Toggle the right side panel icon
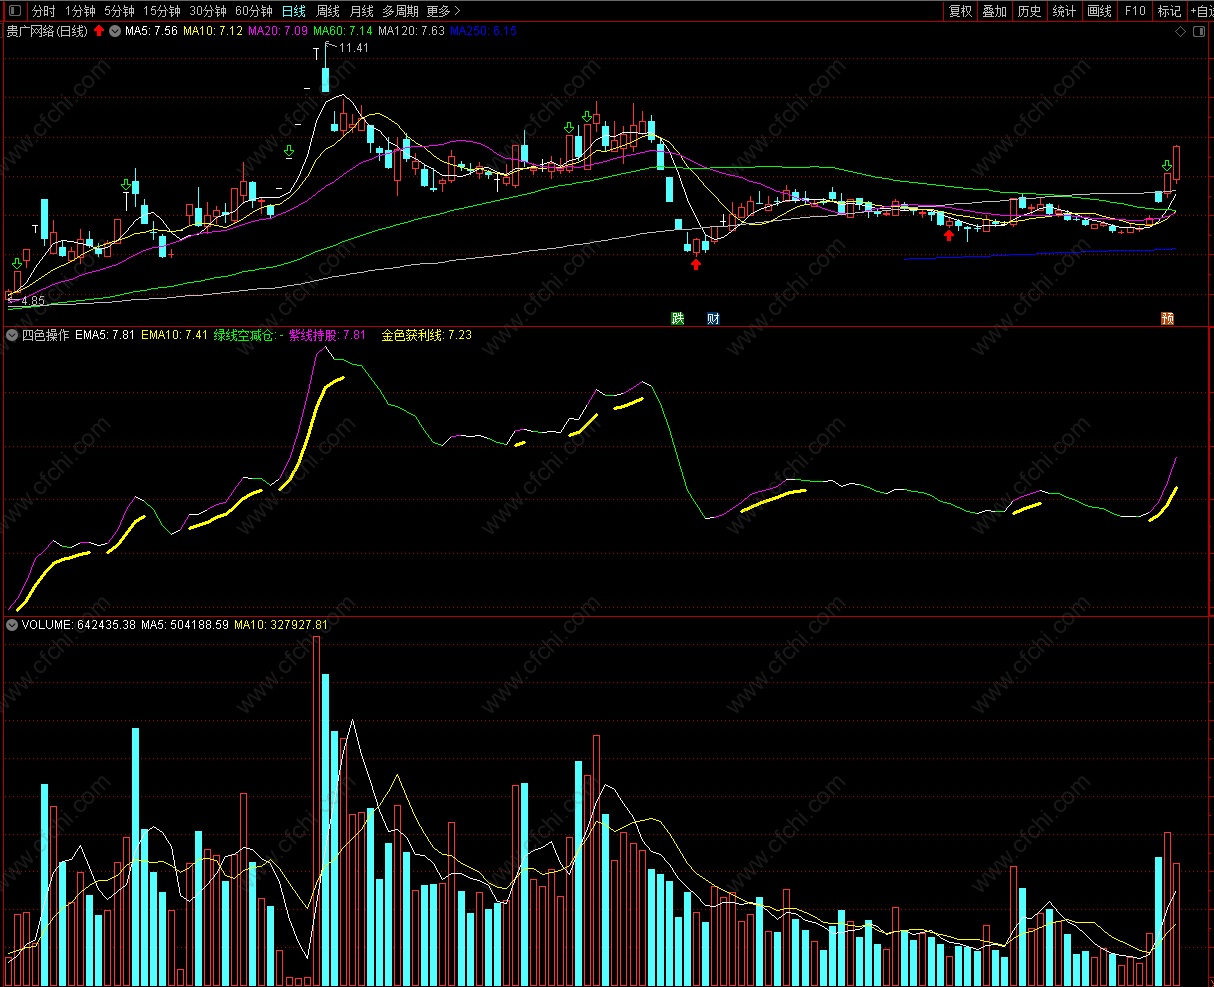Viewport: 1214px width, 987px height. click(1199, 32)
